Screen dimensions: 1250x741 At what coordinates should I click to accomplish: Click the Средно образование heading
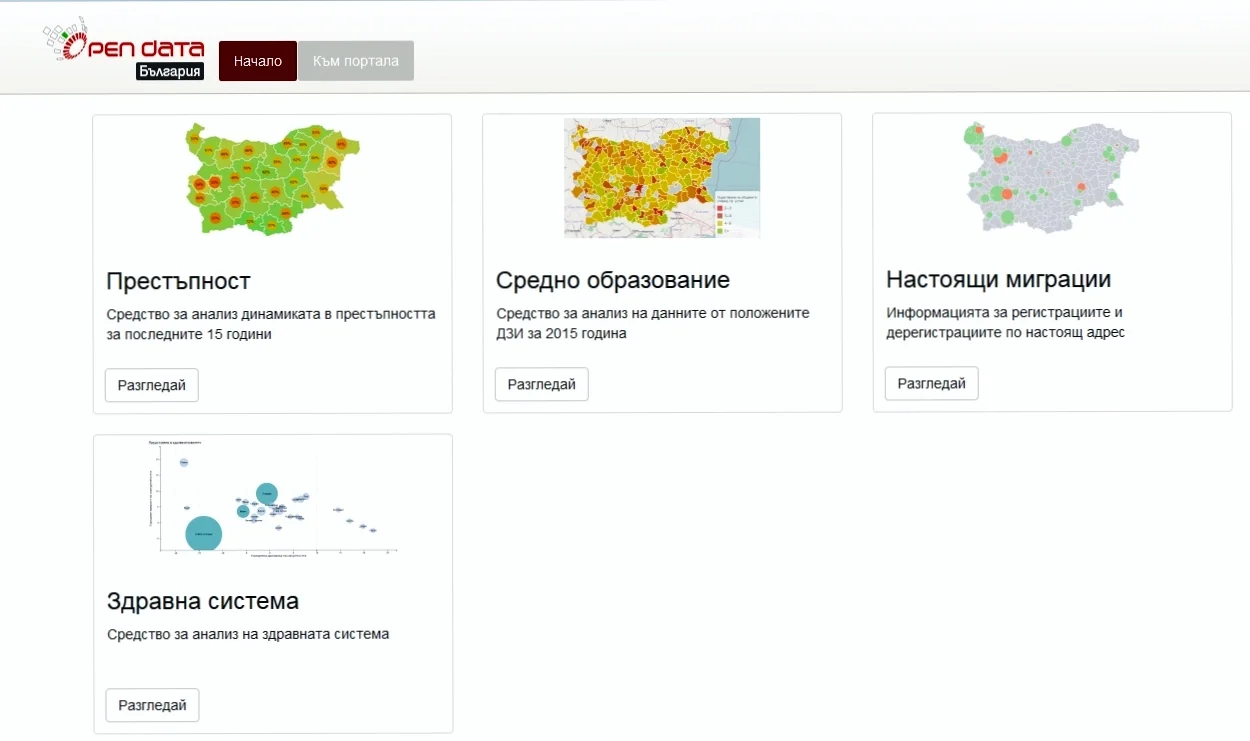point(613,280)
